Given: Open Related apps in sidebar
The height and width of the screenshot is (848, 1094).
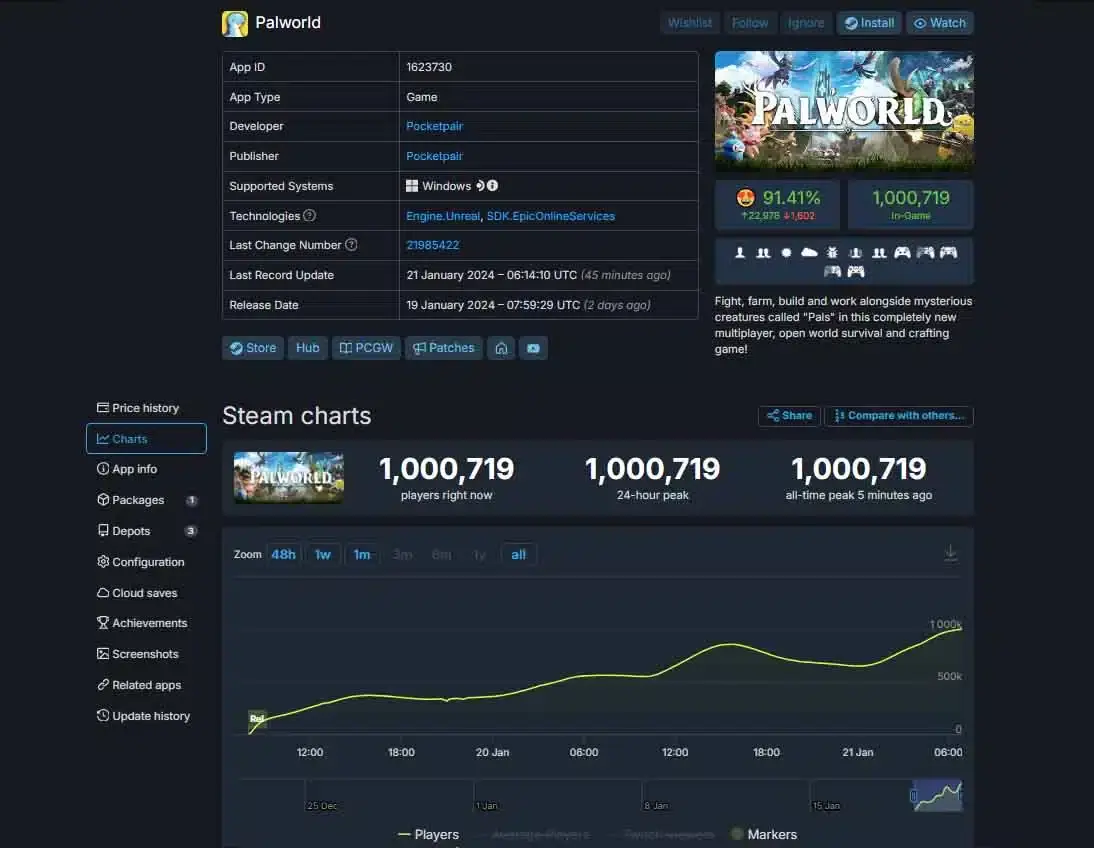Looking at the screenshot, I should (140, 685).
